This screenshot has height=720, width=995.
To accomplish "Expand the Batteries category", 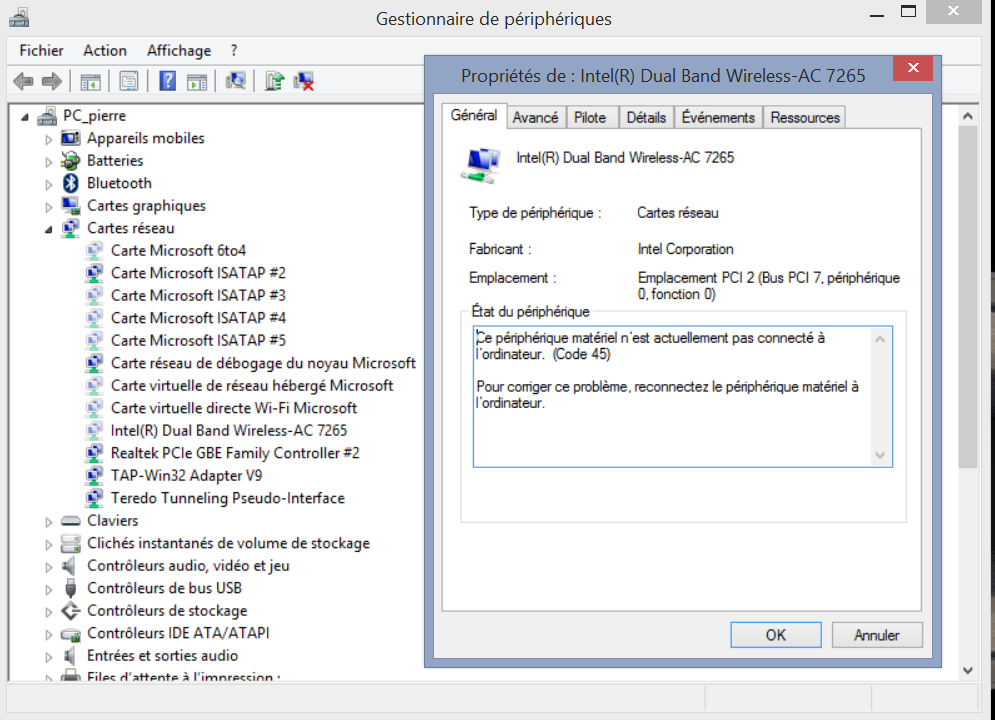I will (48, 161).
